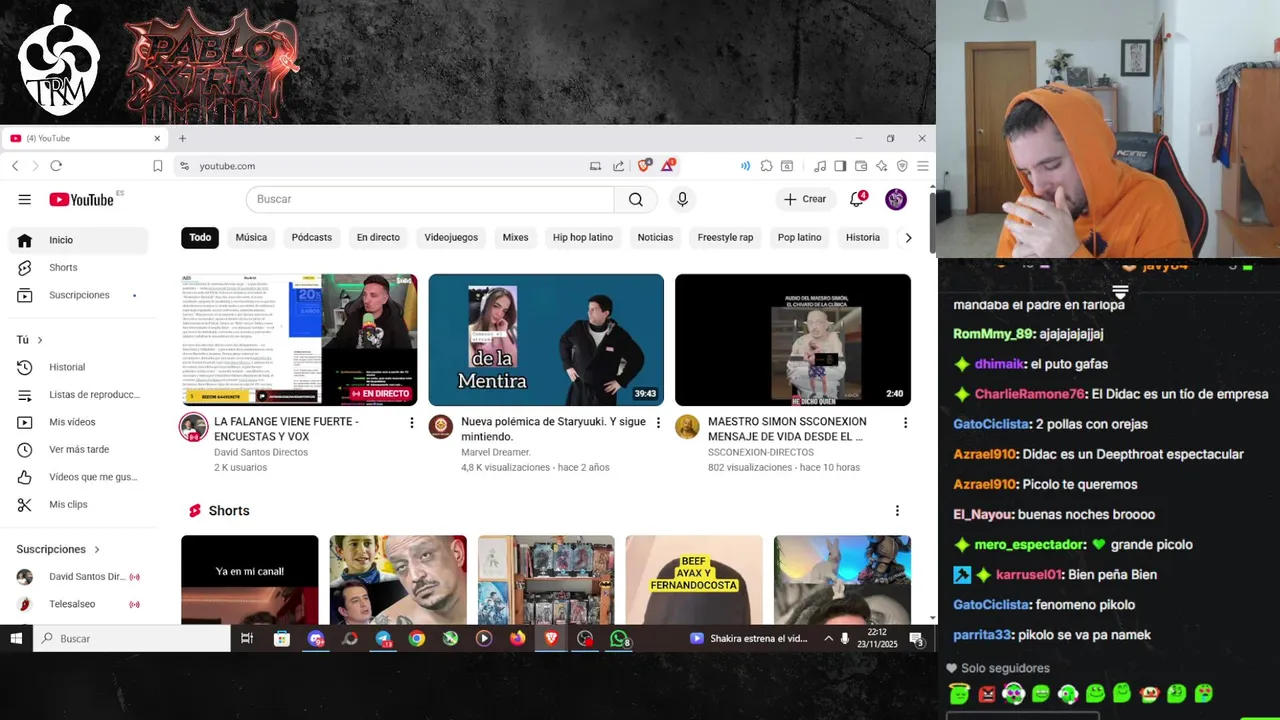Open Maestro Simon video thumbnail
1280x720 pixels.
[793, 340]
